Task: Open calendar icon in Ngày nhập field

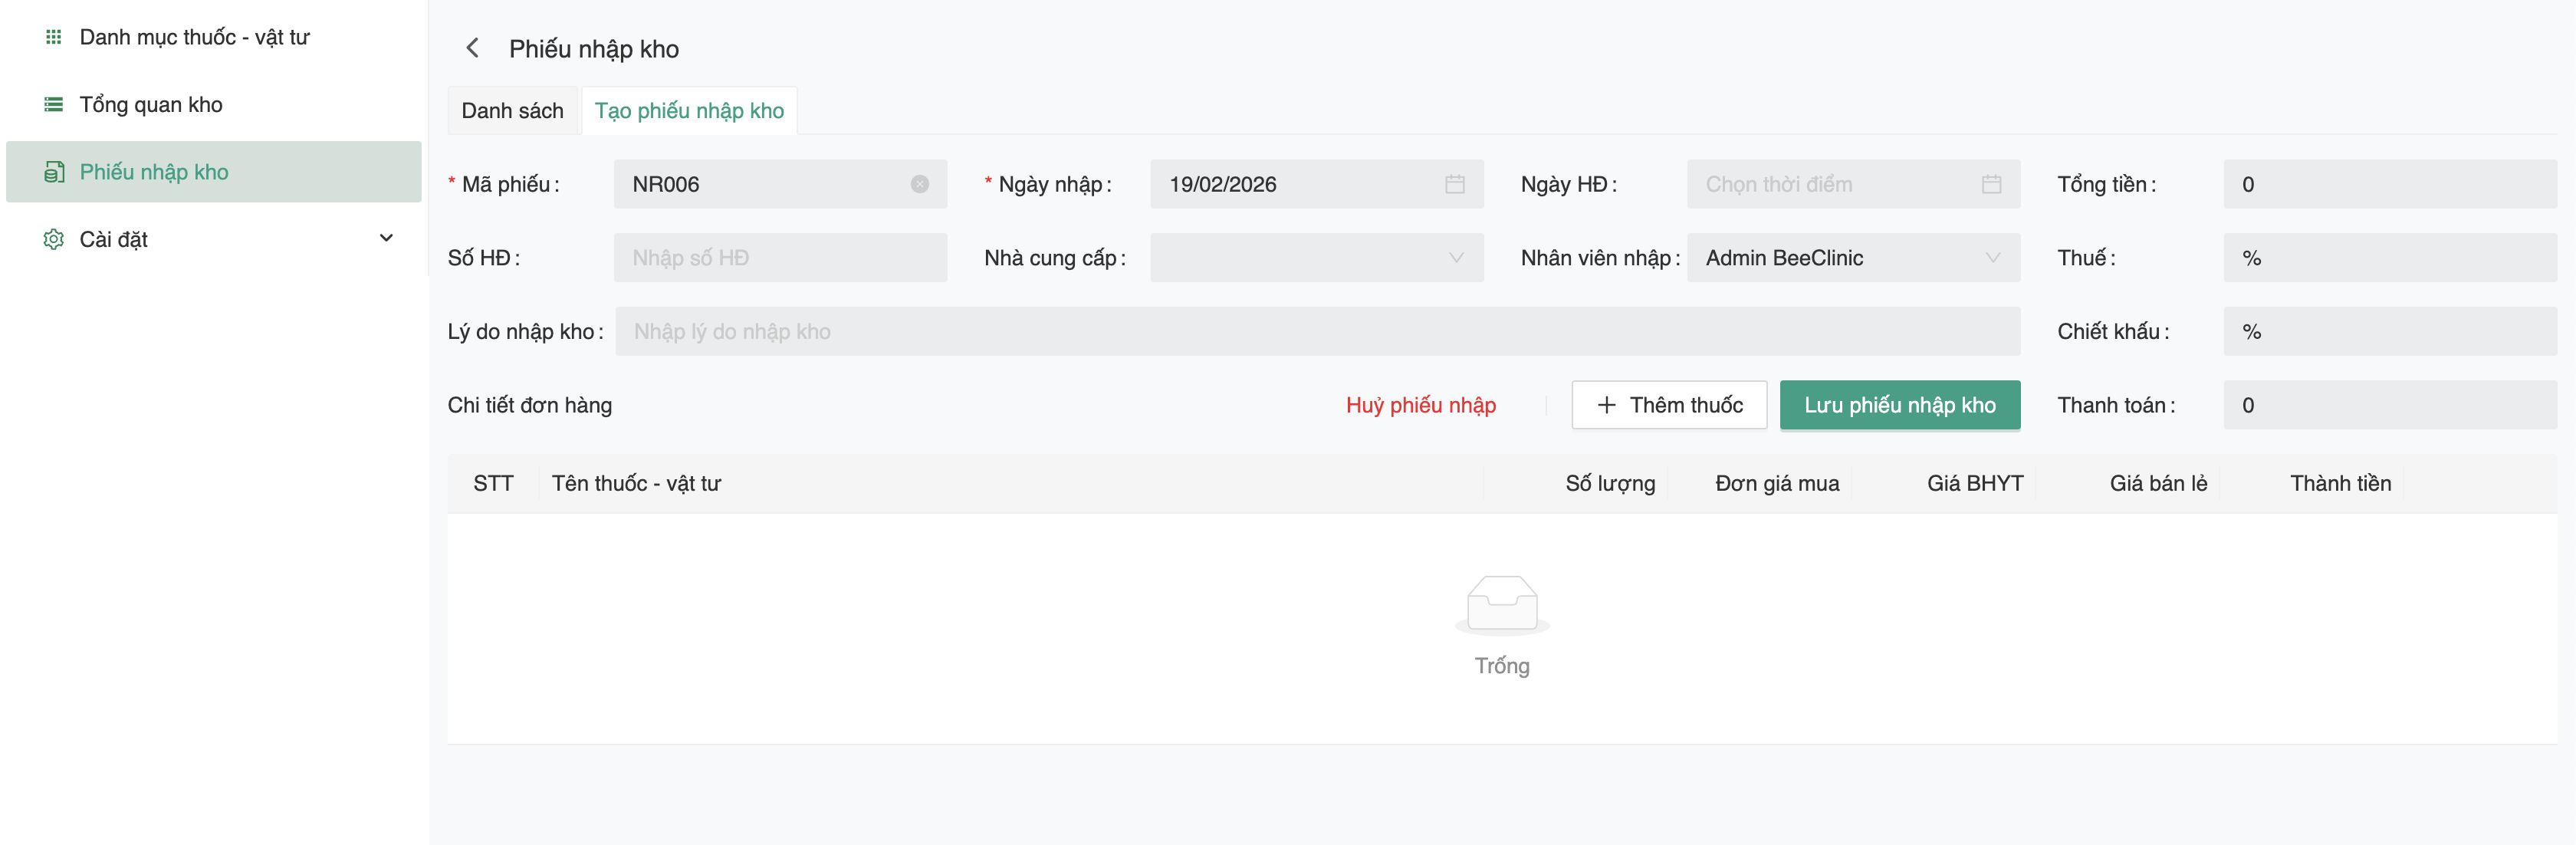Action: pos(1454,184)
